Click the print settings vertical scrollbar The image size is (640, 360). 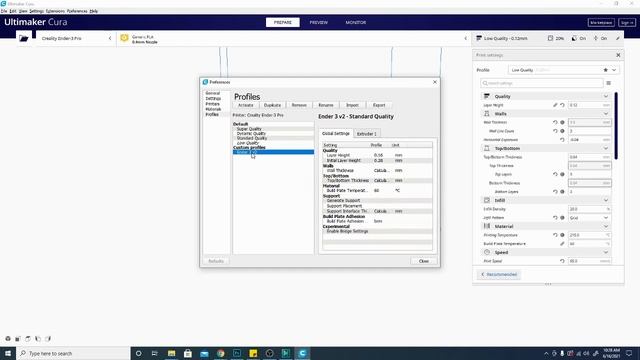[616, 126]
